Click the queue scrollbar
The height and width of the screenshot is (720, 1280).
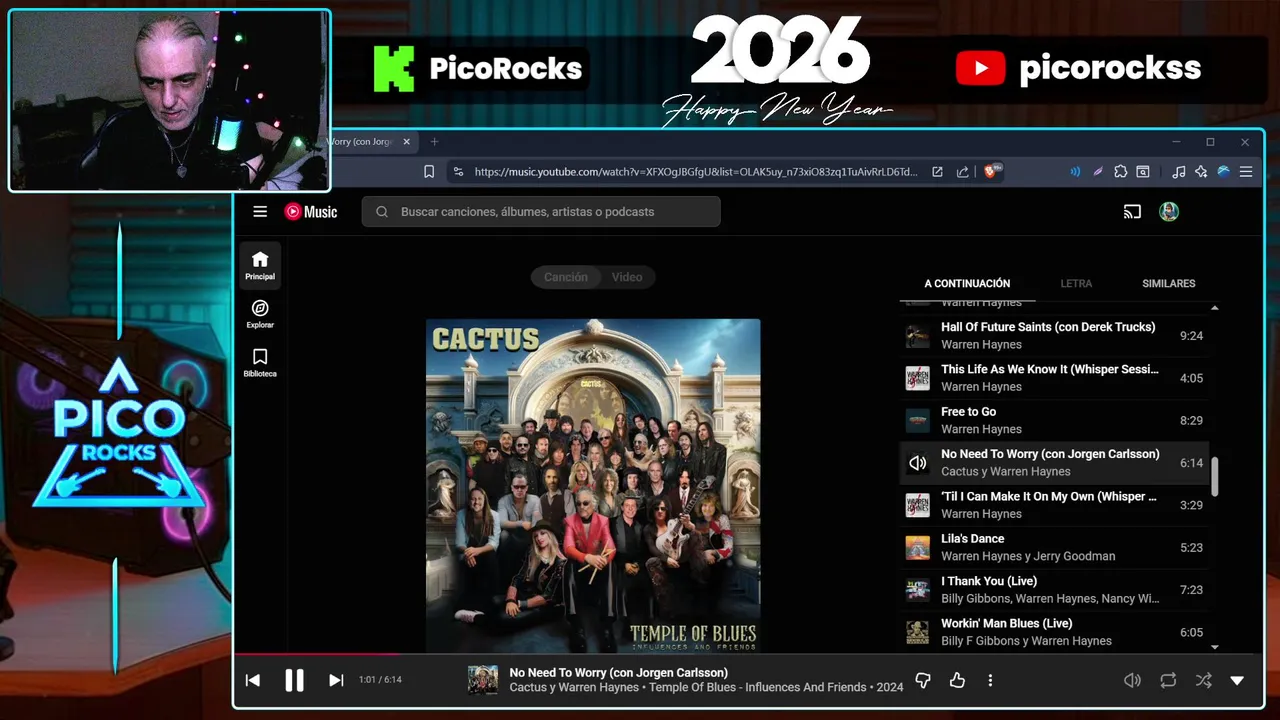point(1214,477)
